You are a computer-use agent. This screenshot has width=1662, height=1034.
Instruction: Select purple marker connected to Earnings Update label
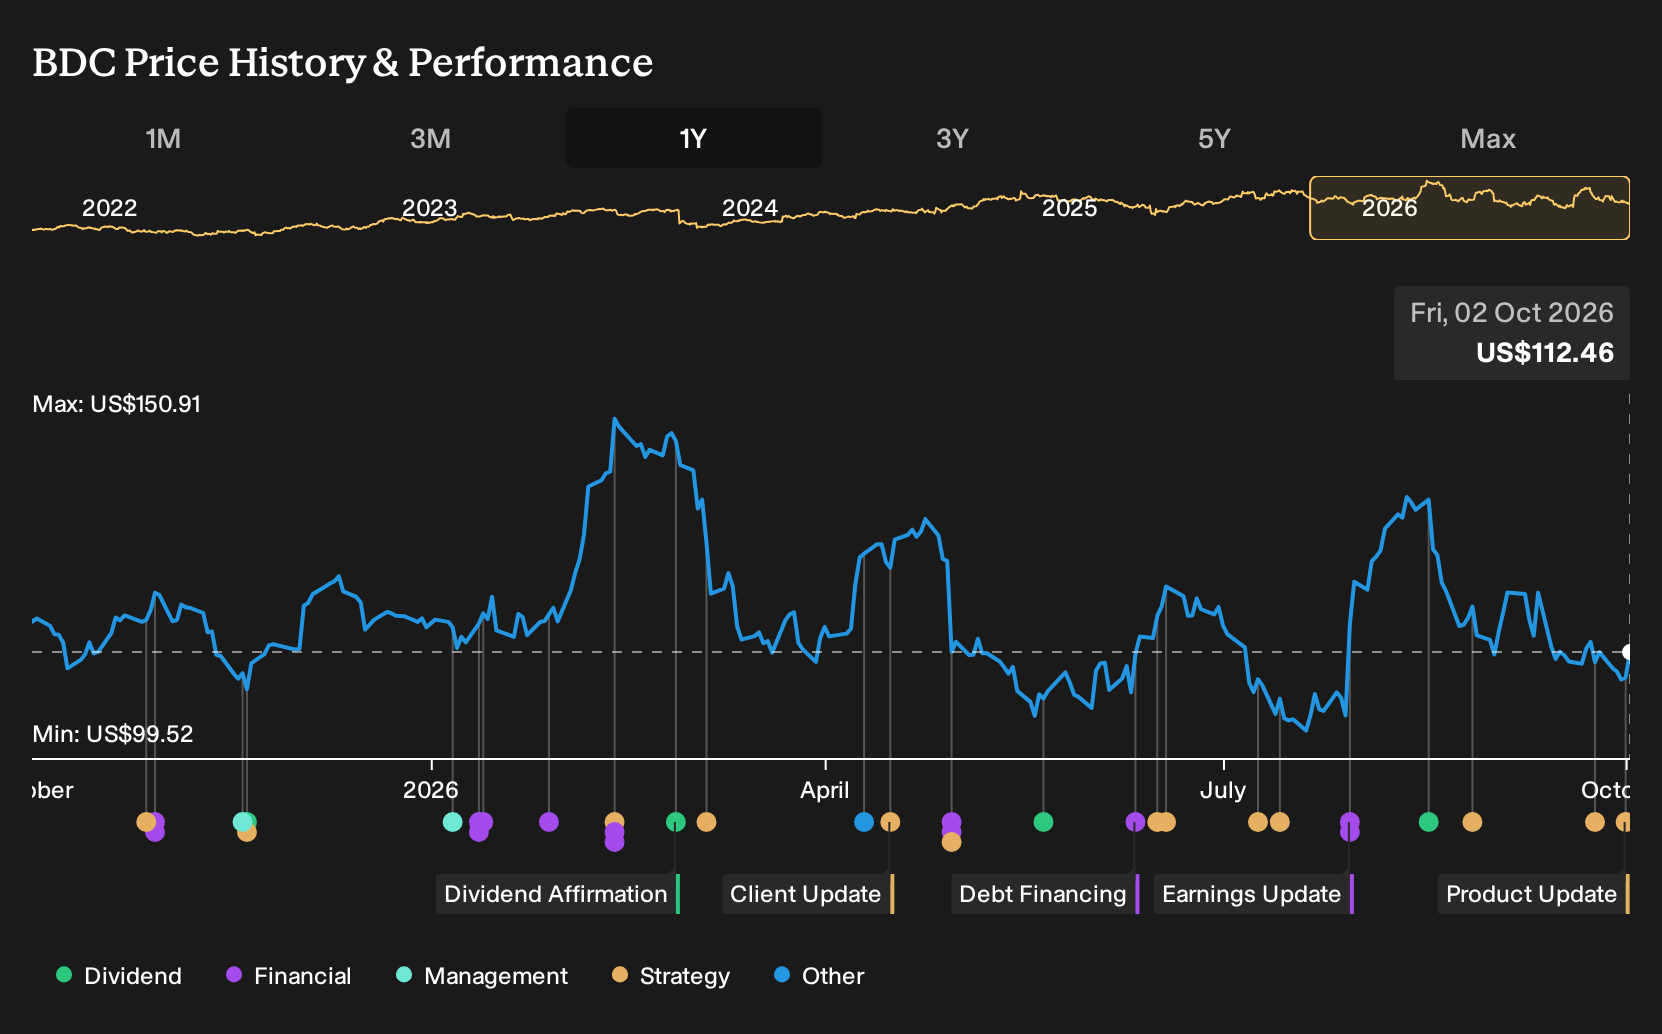point(1349,822)
